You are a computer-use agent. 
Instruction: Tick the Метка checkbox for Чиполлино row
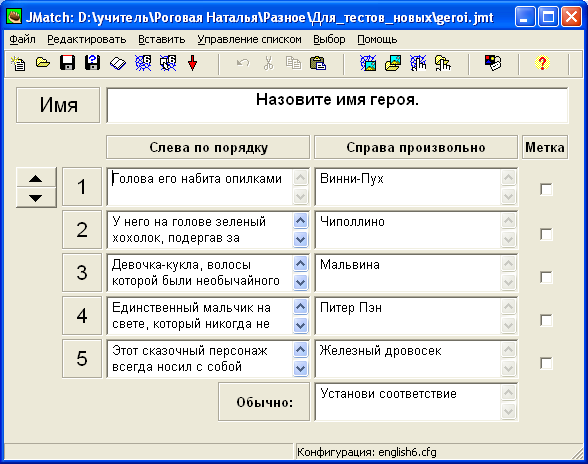[x=546, y=234]
